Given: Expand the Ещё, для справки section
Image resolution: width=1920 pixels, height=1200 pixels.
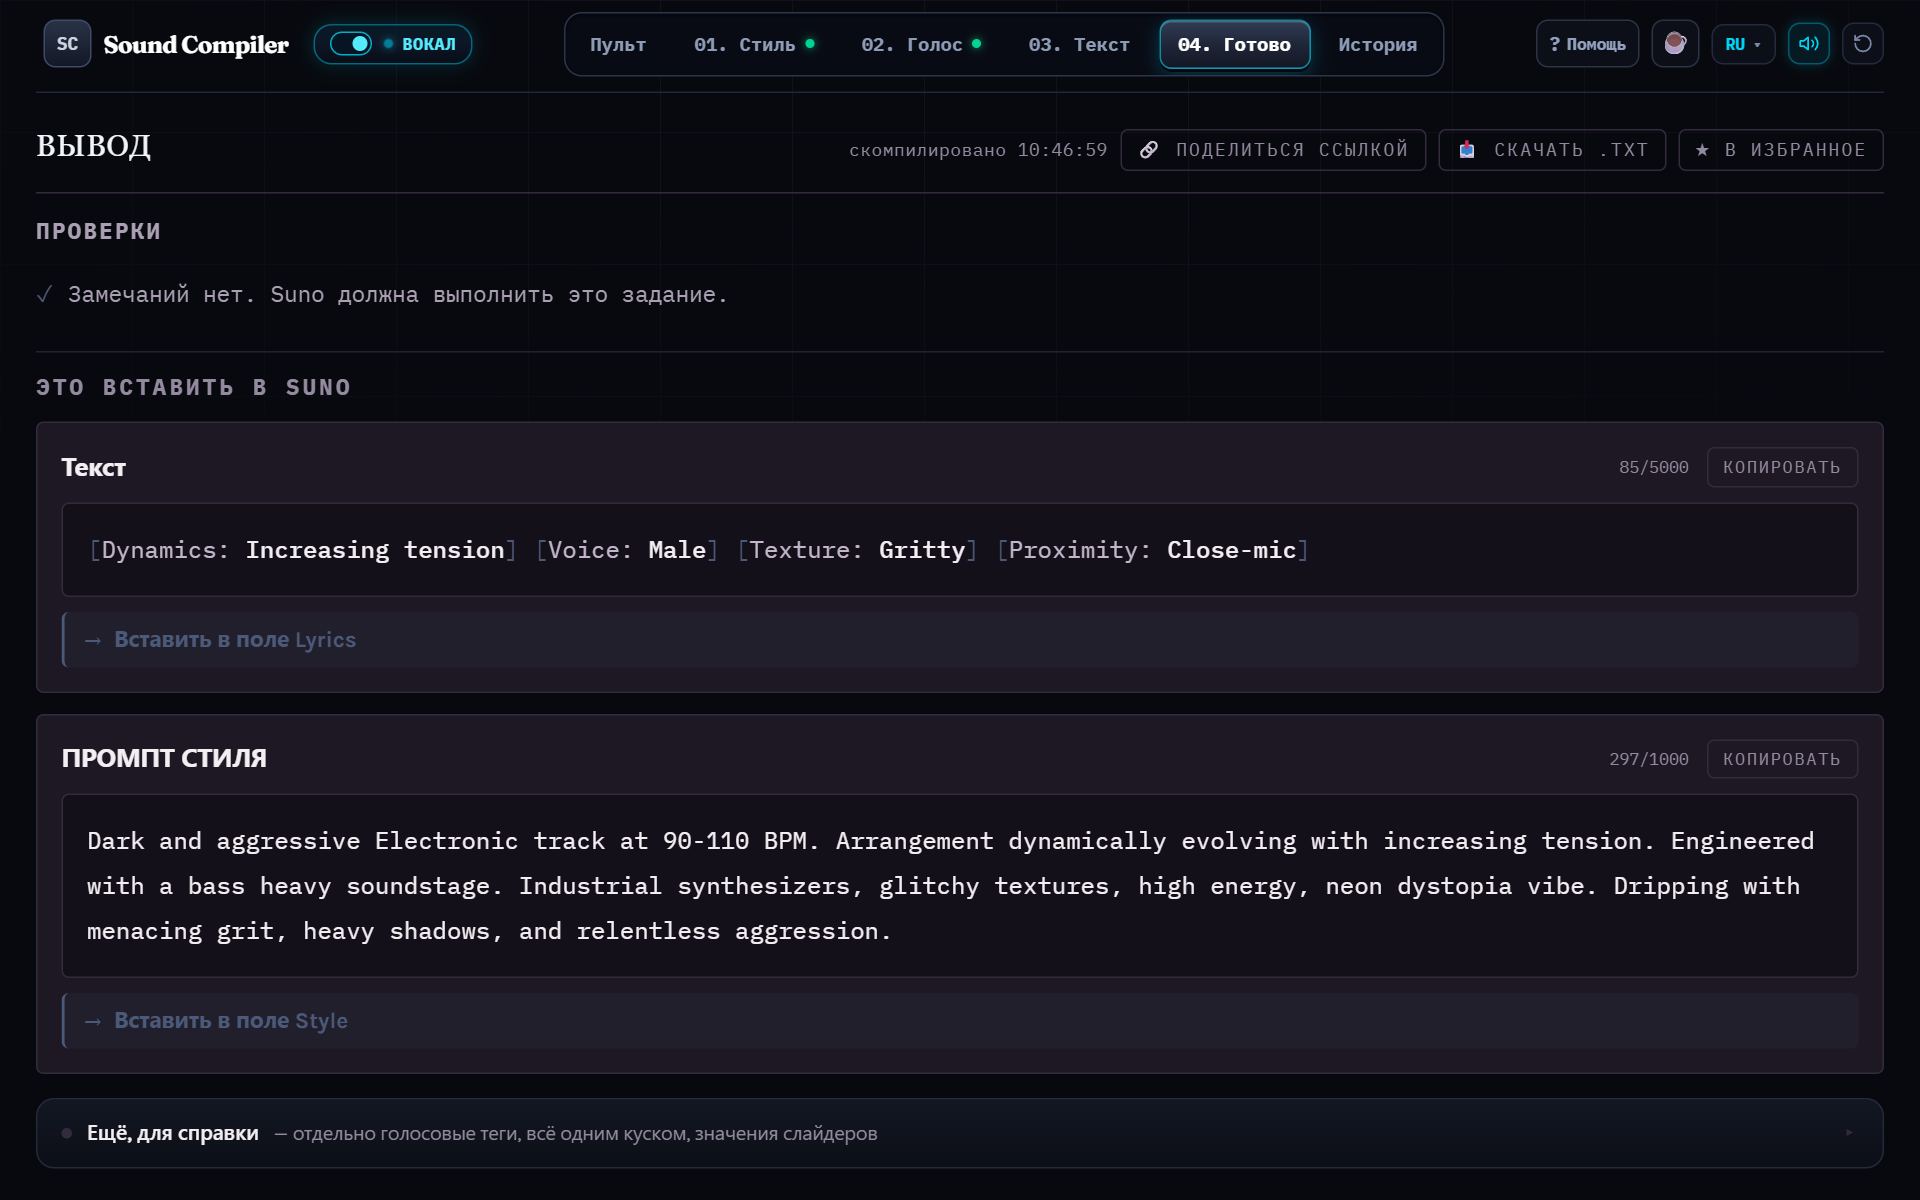Looking at the screenshot, I should click(x=960, y=1133).
